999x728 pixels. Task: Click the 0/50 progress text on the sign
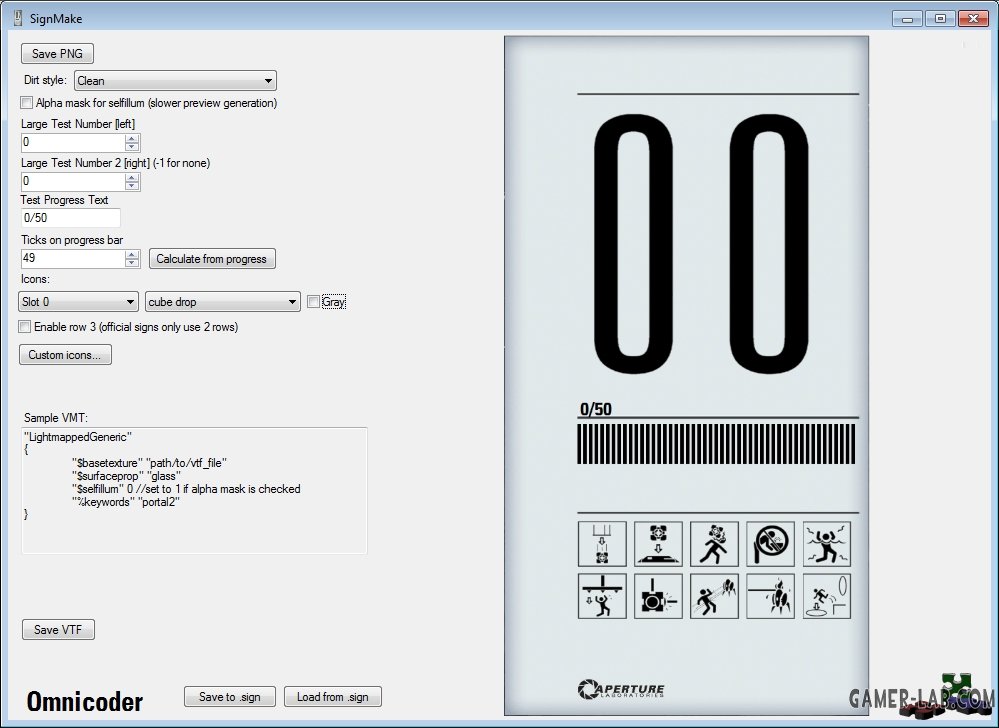tap(596, 409)
